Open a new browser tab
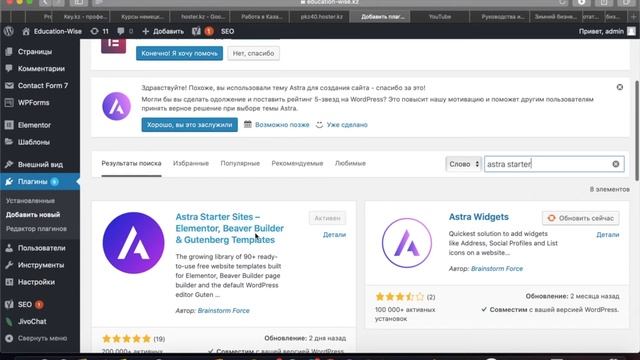The height and width of the screenshot is (360, 640). point(633,17)
